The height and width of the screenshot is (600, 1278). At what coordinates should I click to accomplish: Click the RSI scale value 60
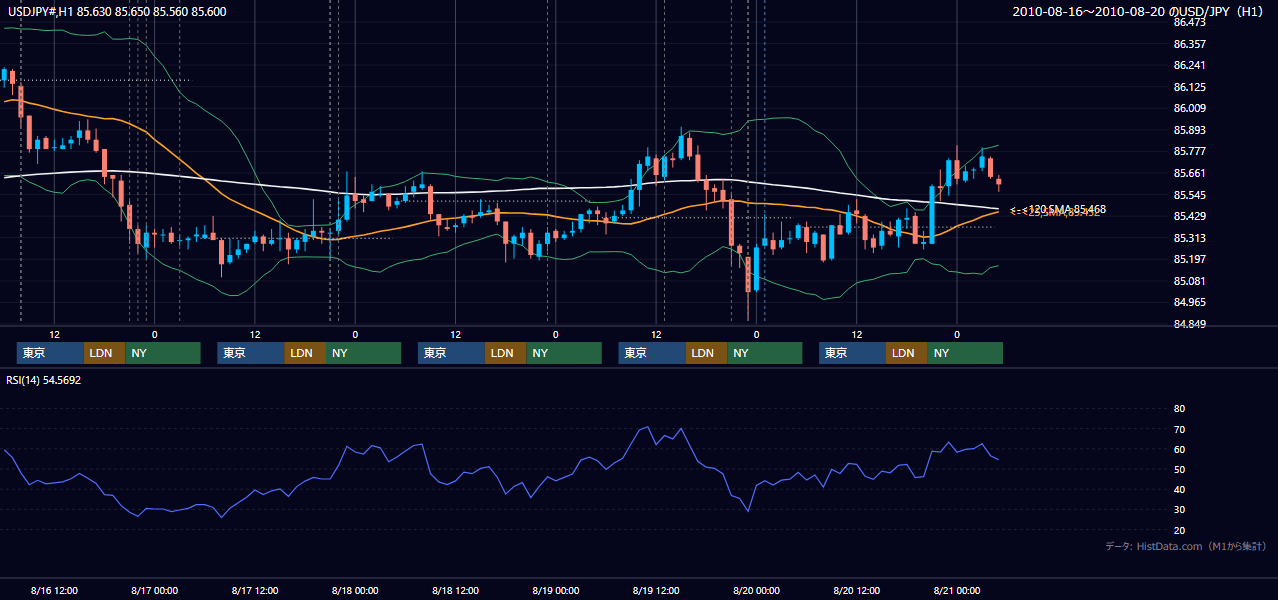tap(1179, 449)
